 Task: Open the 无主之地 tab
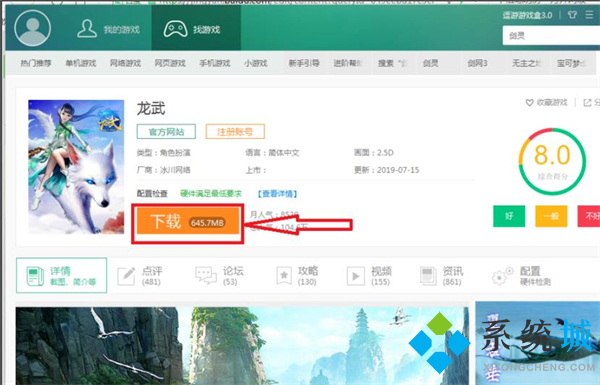(527, 64)
